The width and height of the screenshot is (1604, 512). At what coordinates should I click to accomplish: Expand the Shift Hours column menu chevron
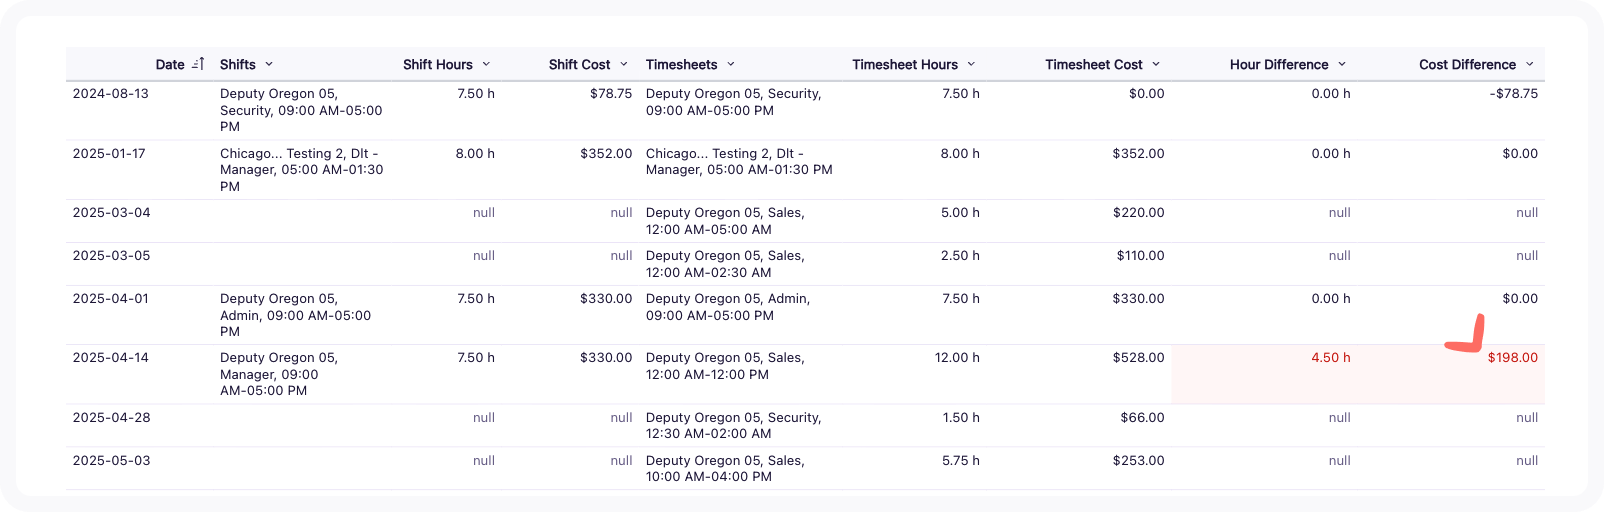(486, 64)
